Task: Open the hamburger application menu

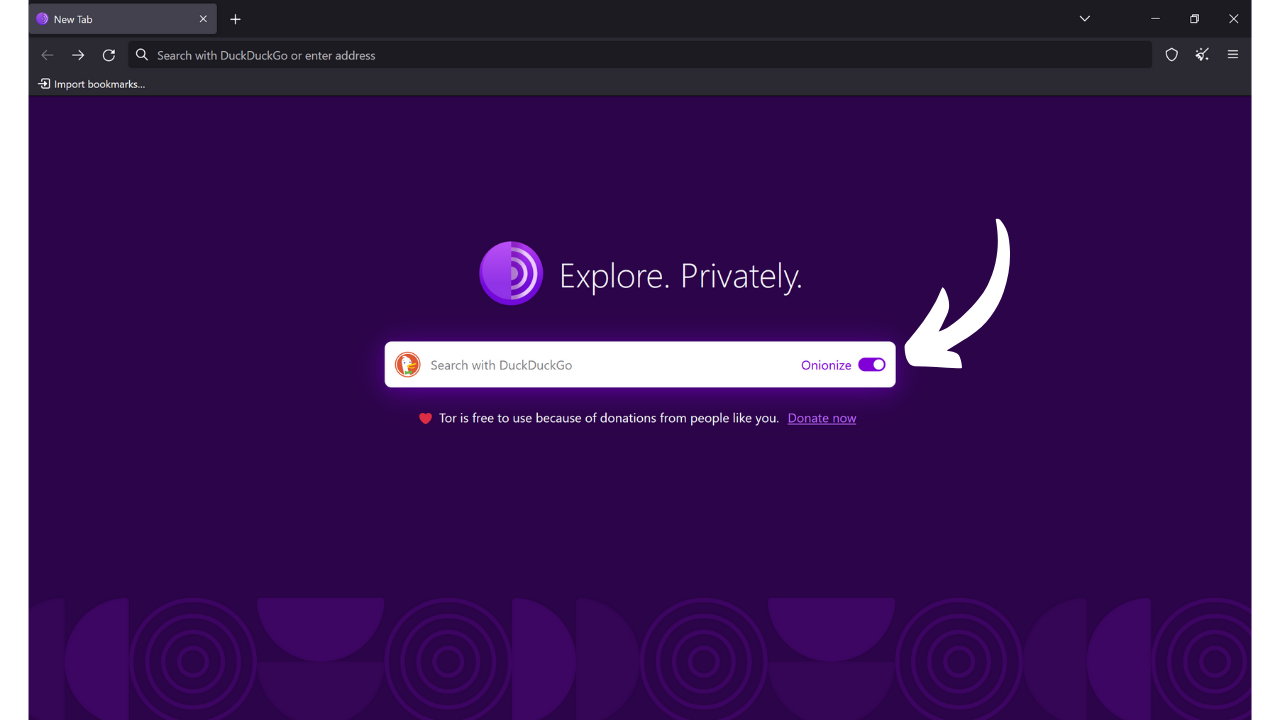Action: click(1233, 55)
